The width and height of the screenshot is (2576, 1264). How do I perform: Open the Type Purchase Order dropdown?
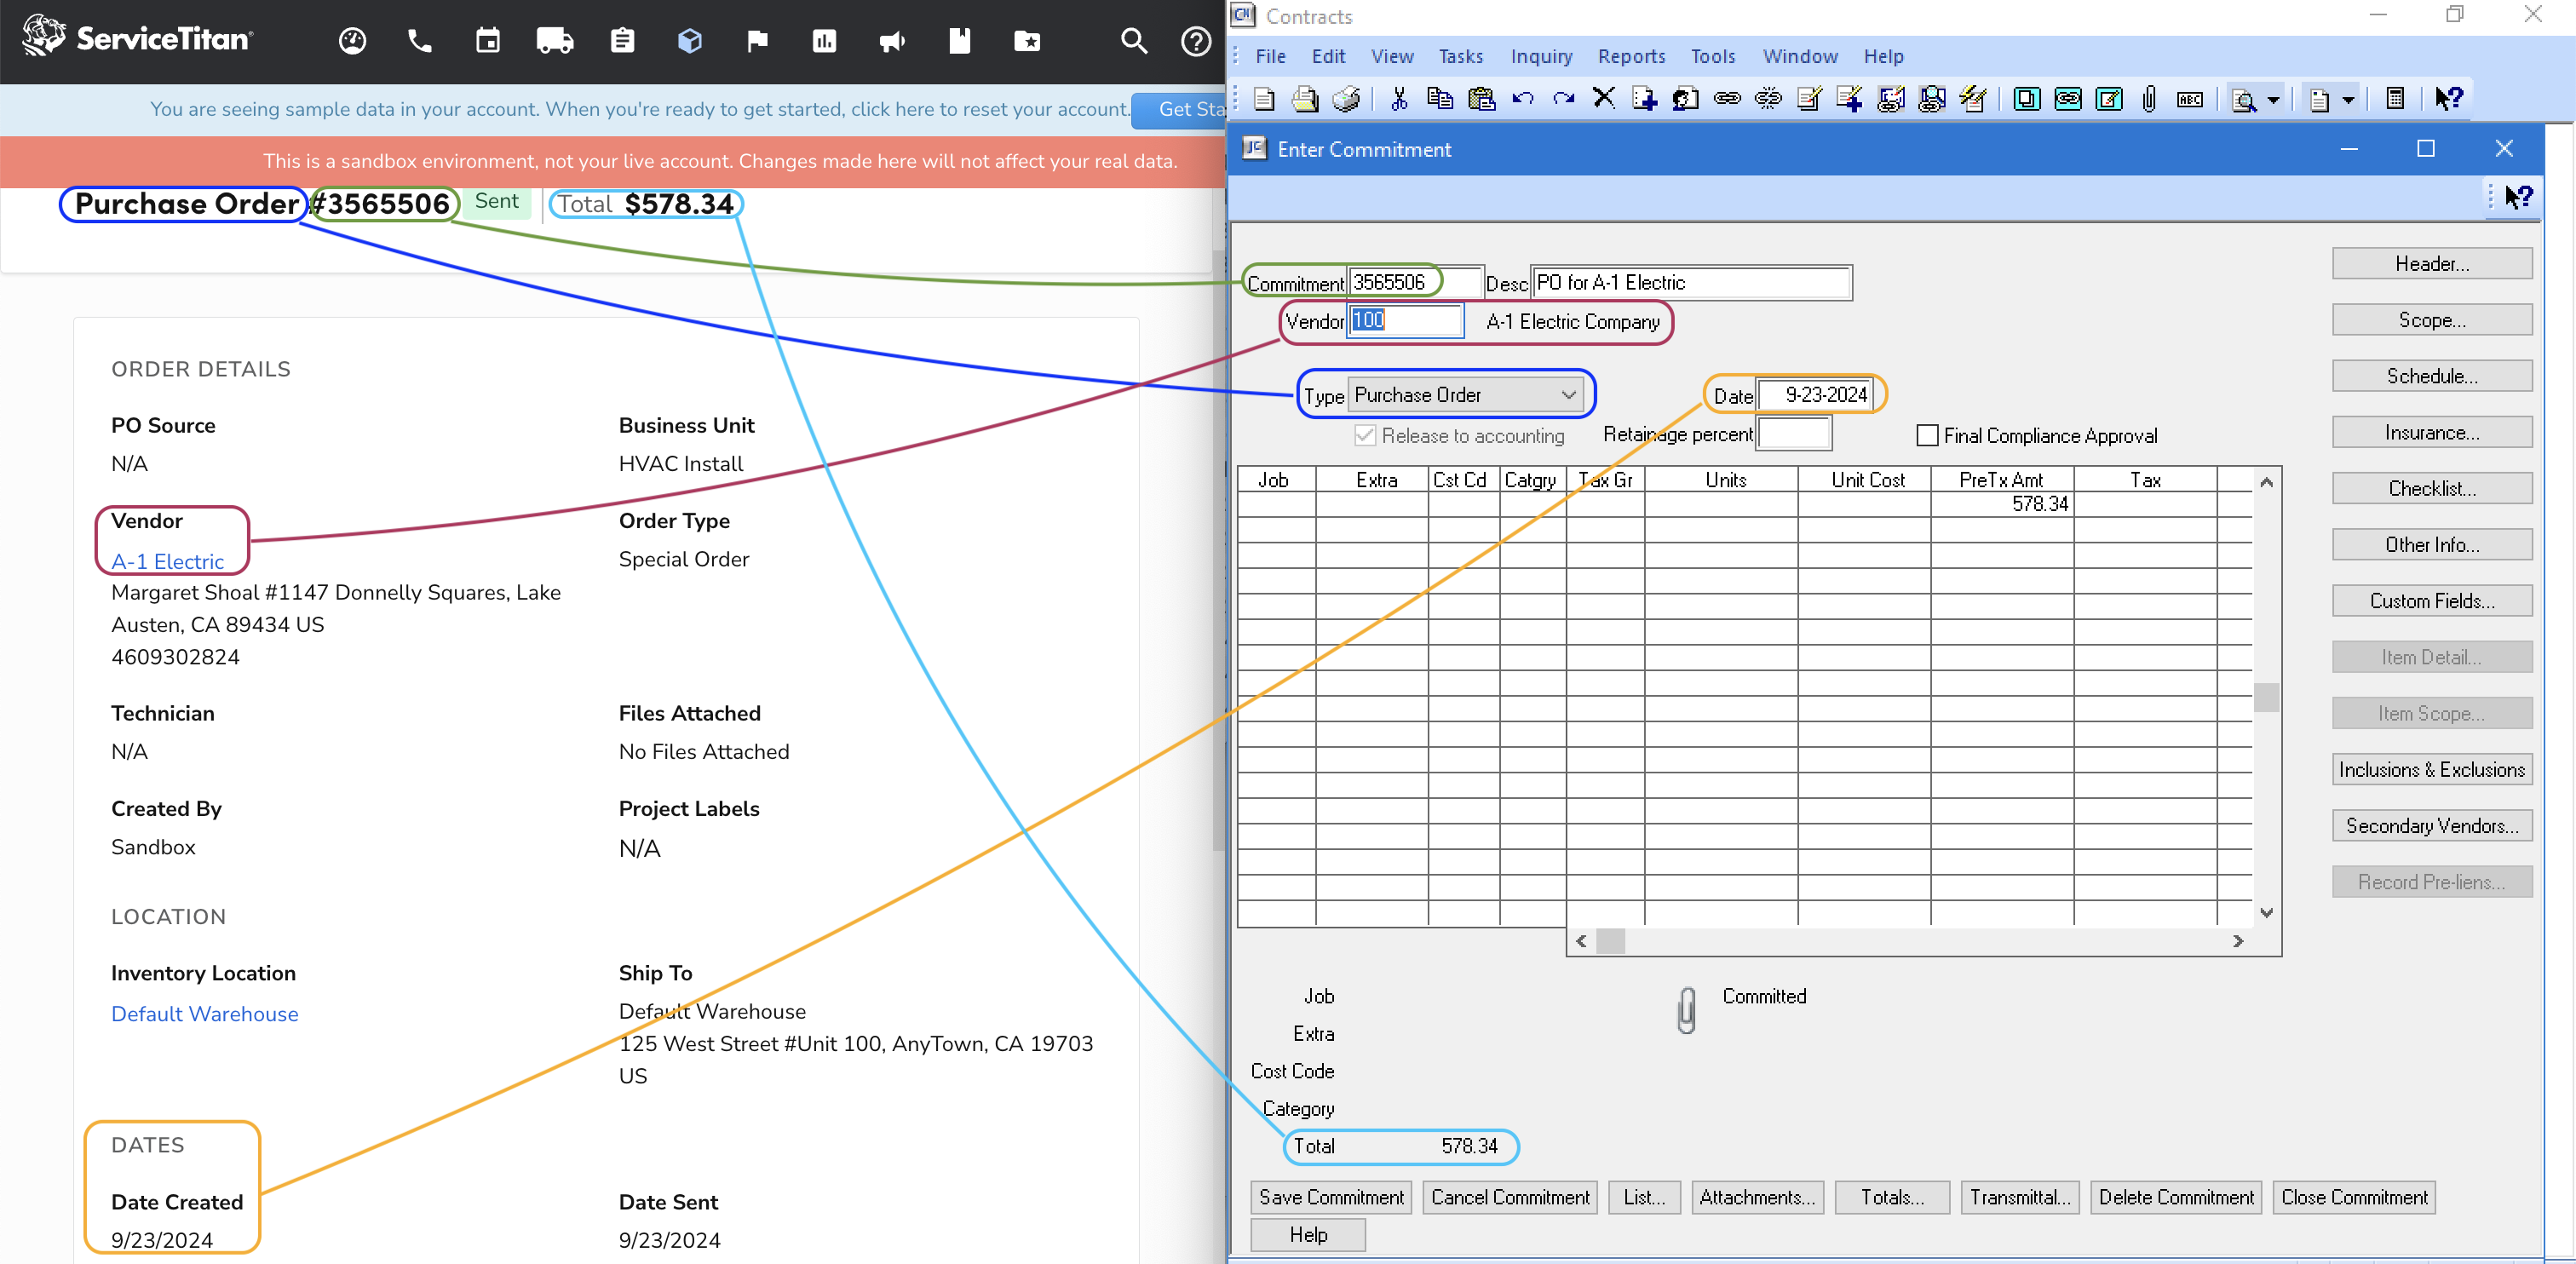[x=1465, y=395]
